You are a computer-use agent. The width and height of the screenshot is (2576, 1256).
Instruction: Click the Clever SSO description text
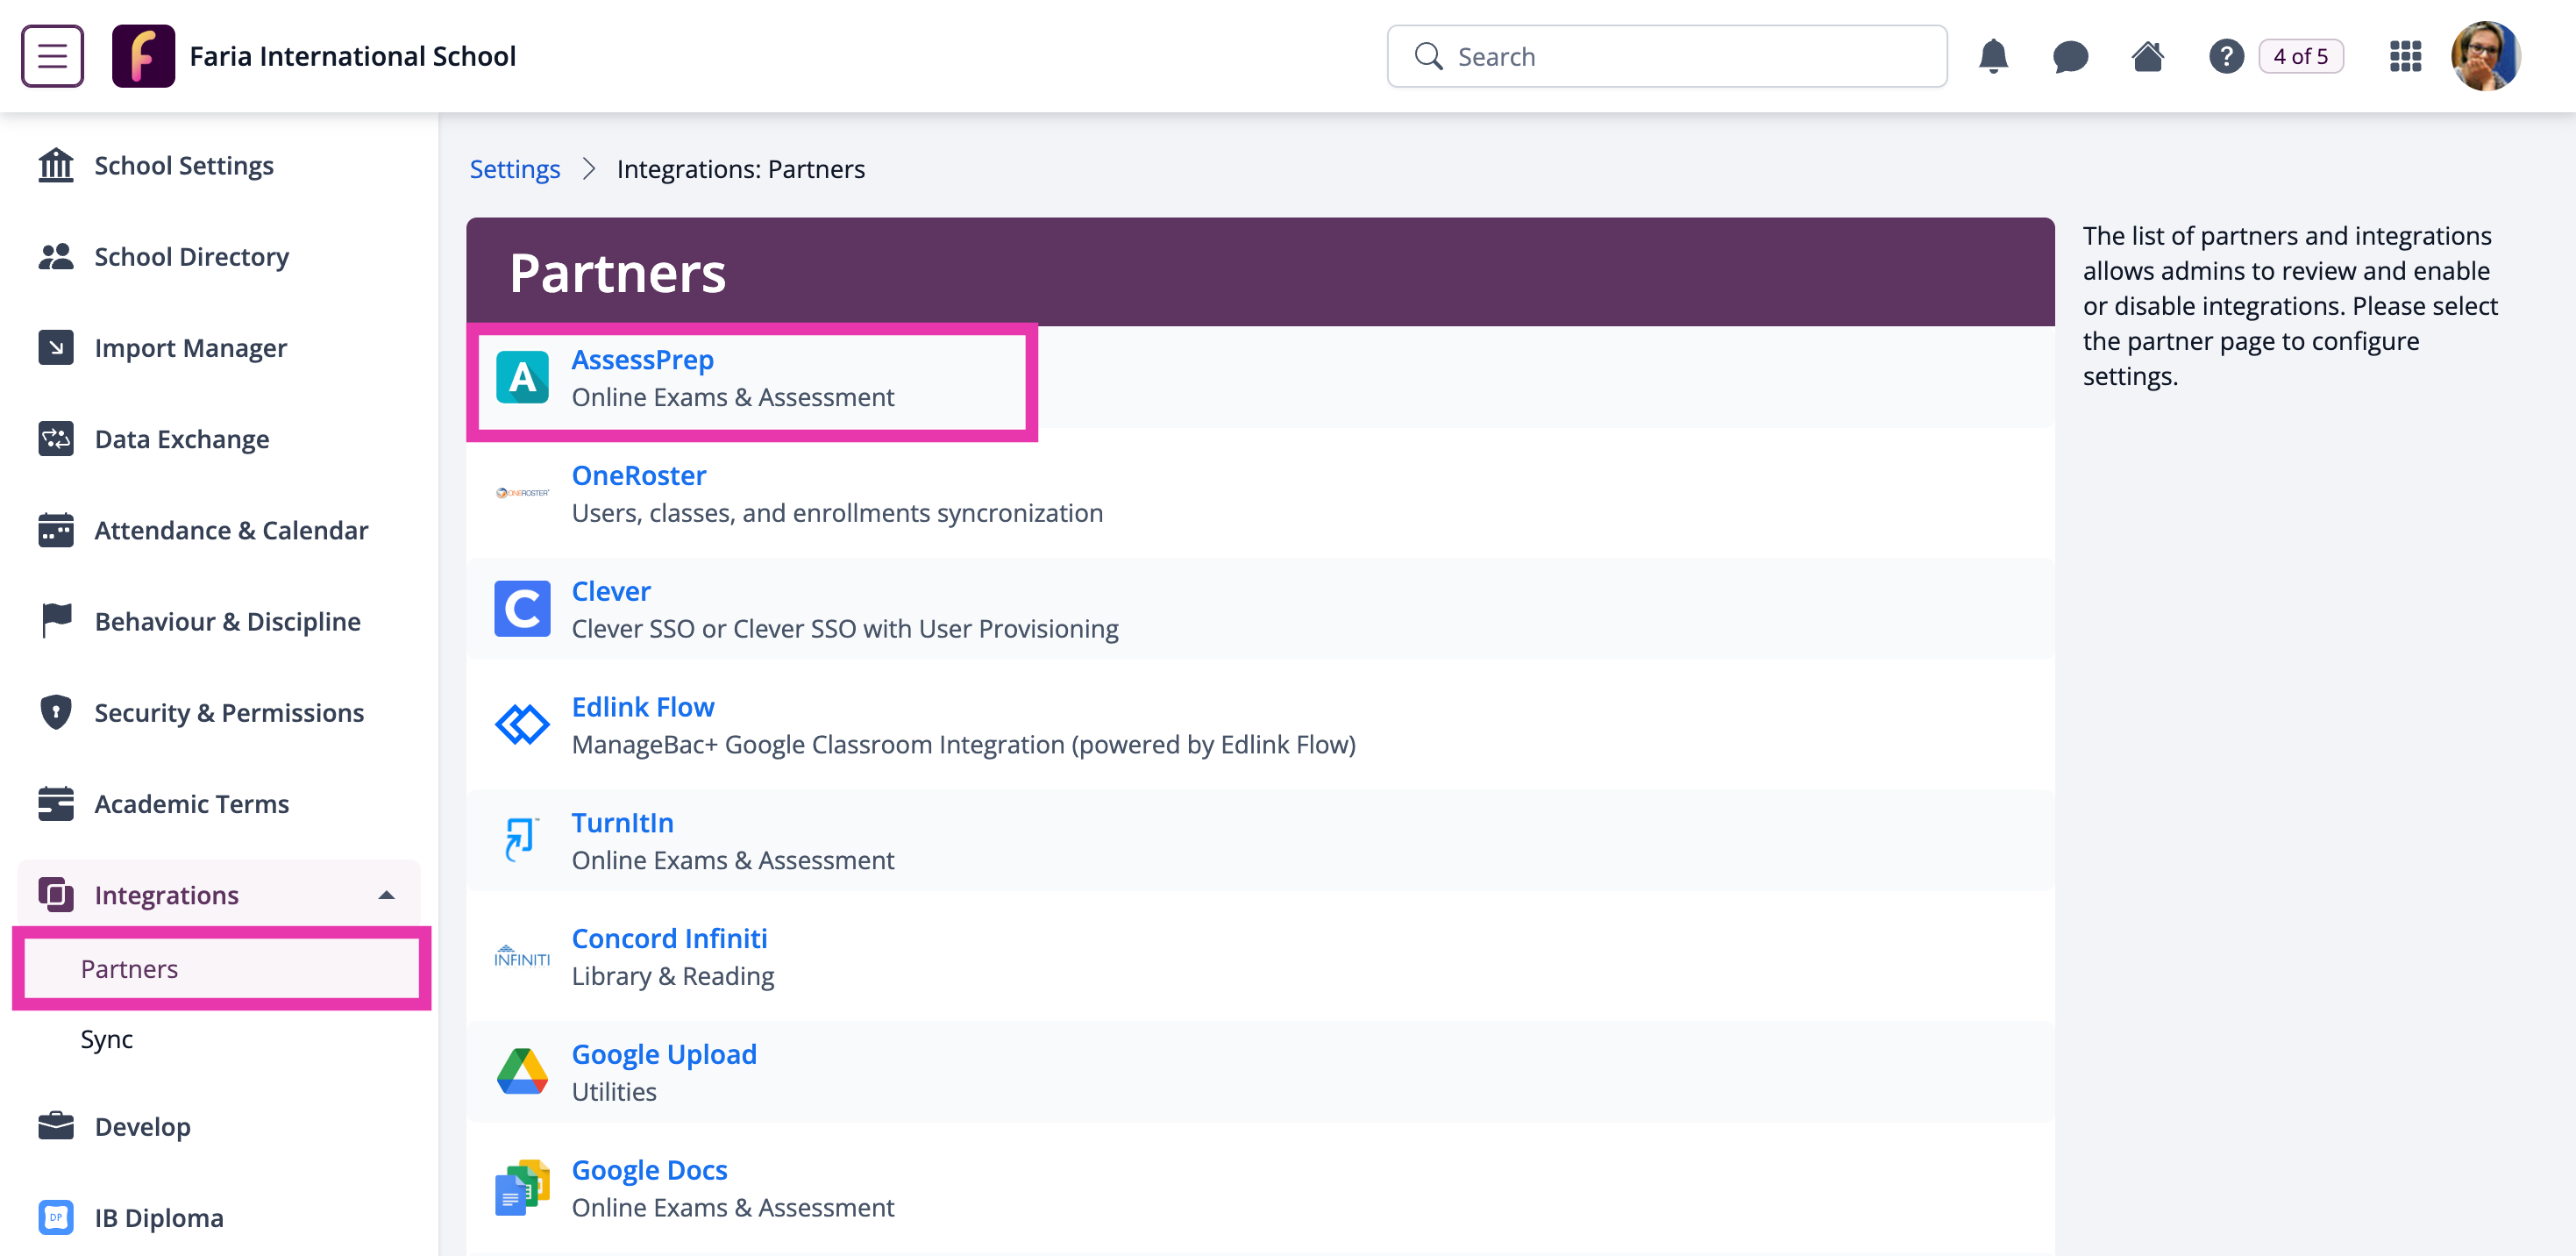click(845, 629)
